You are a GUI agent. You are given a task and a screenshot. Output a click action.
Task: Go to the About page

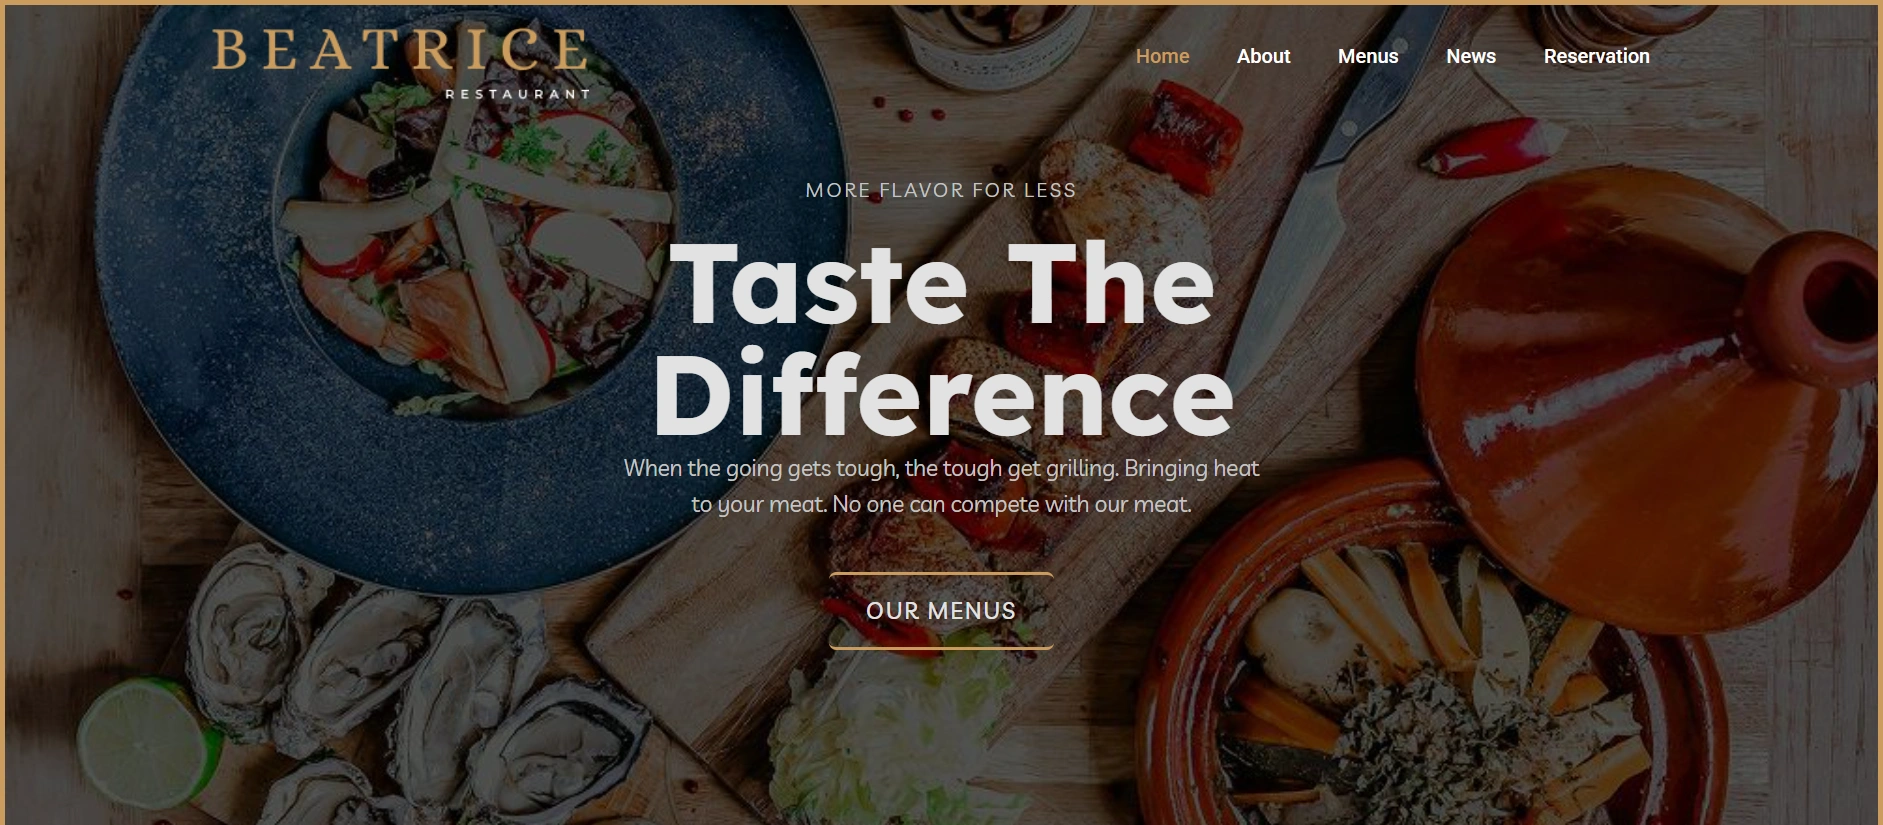click(1263, 57)
